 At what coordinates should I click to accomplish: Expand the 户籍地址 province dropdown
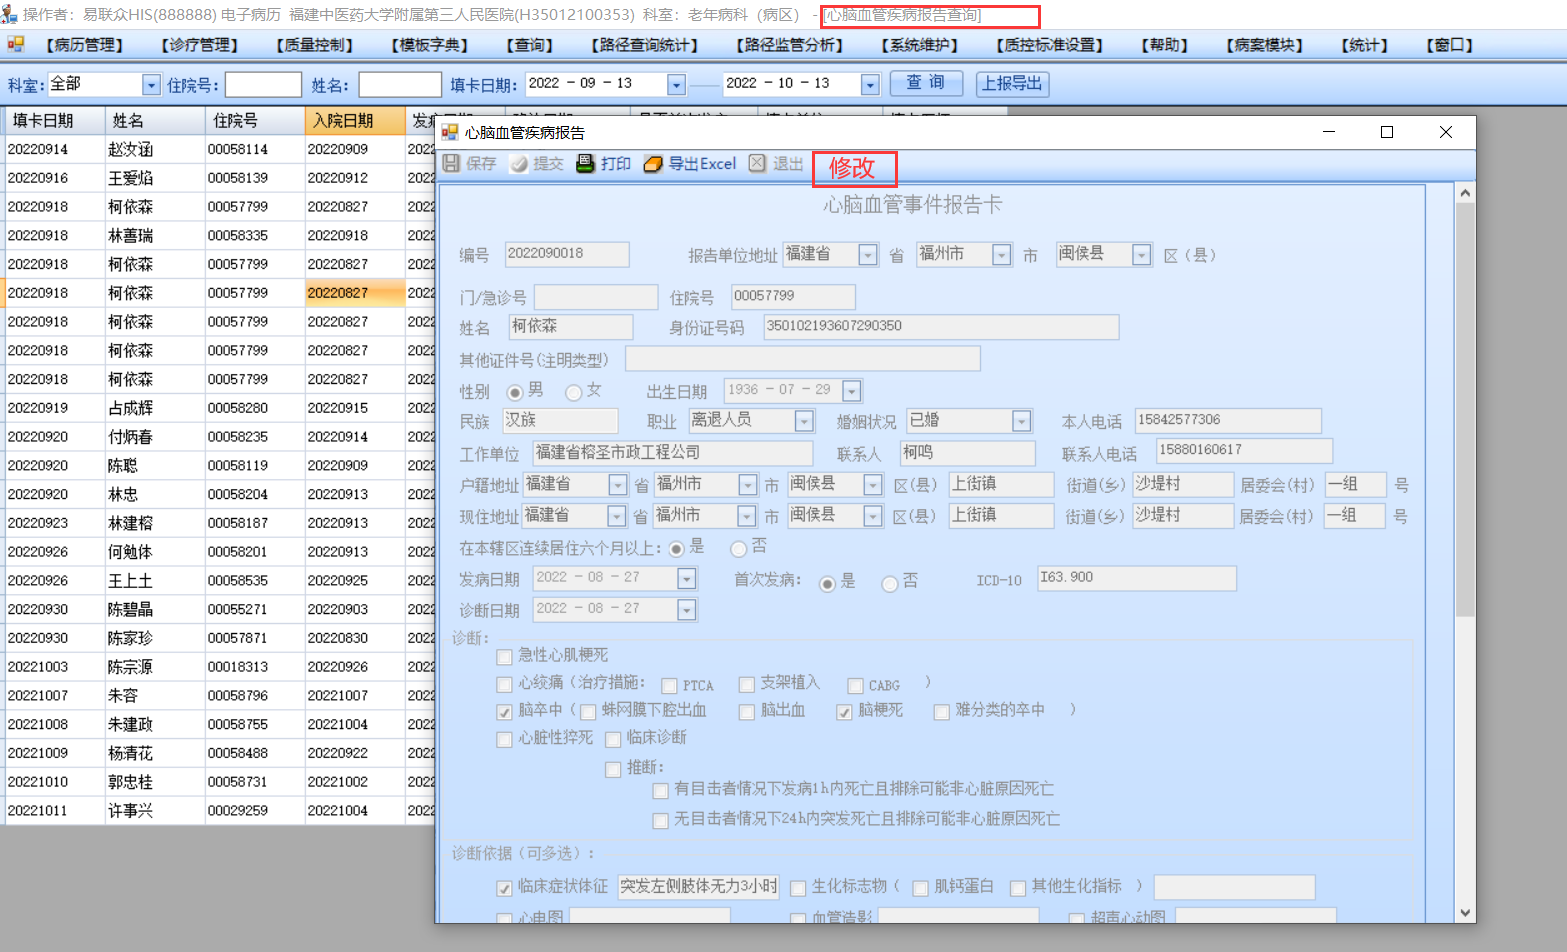point(618,485)
